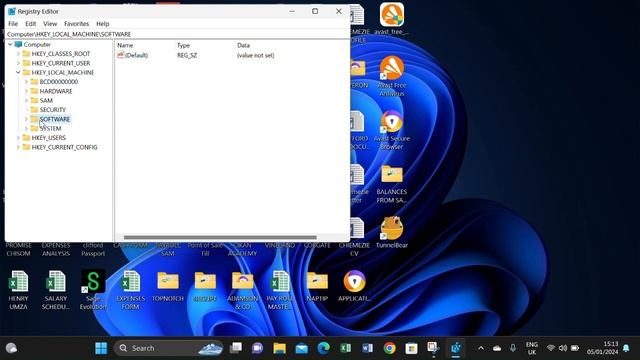
Task: Launch Excel from the taskbar
Action: pos(346,348)
